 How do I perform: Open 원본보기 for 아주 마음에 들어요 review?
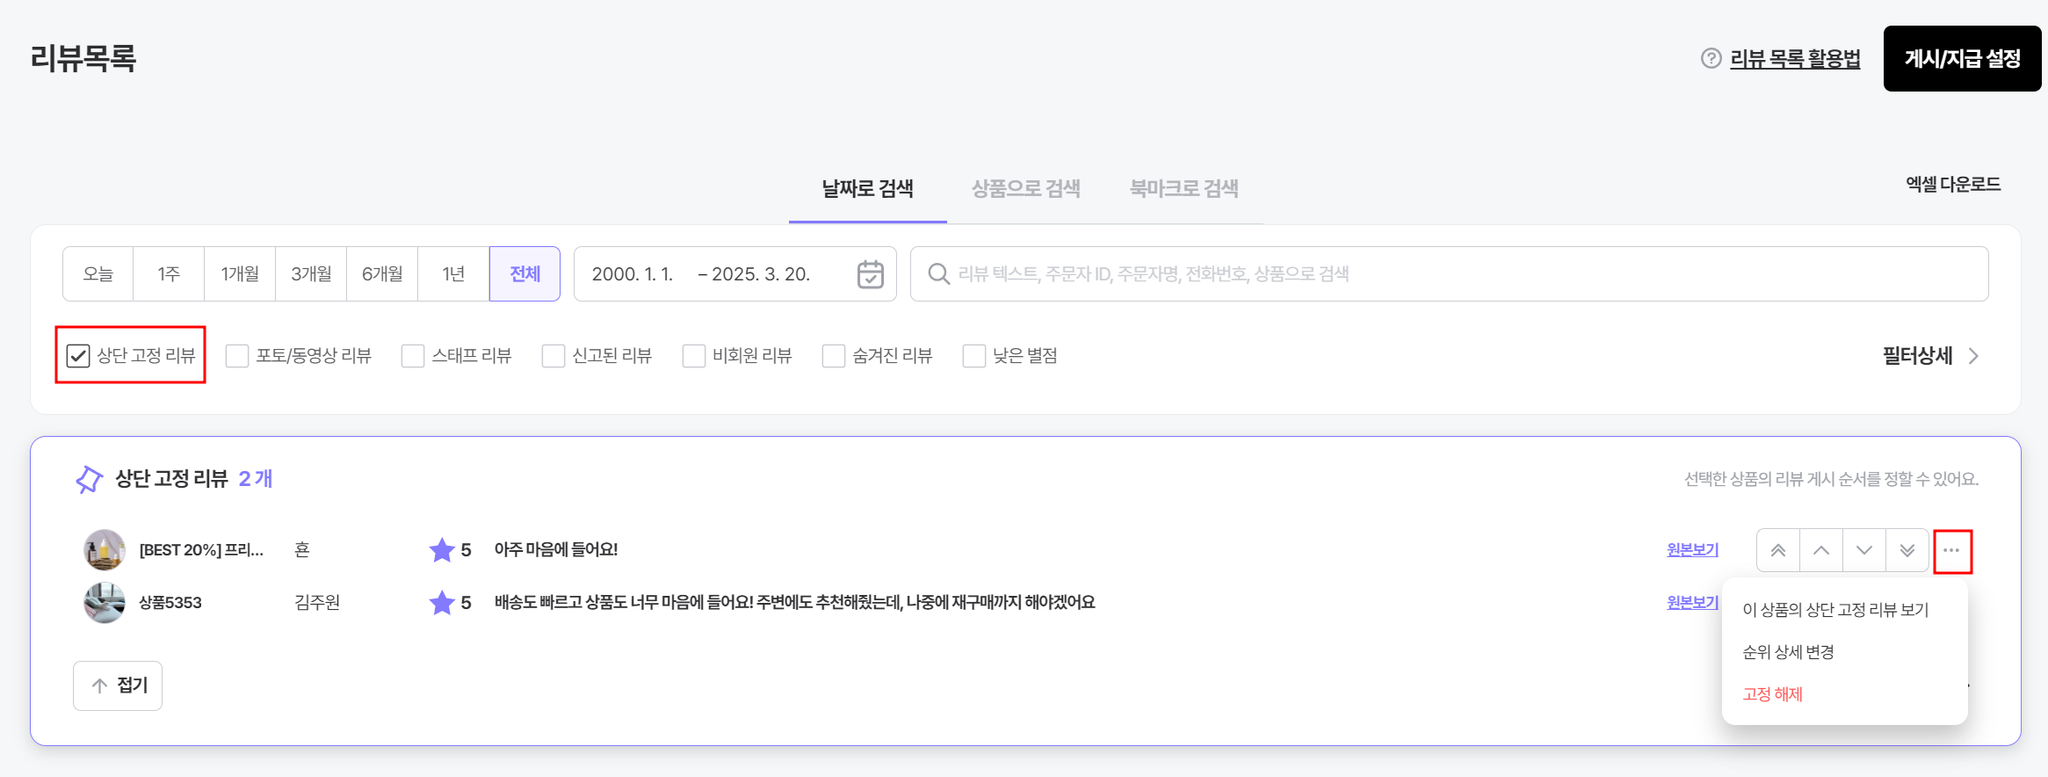coord(1692,550)
